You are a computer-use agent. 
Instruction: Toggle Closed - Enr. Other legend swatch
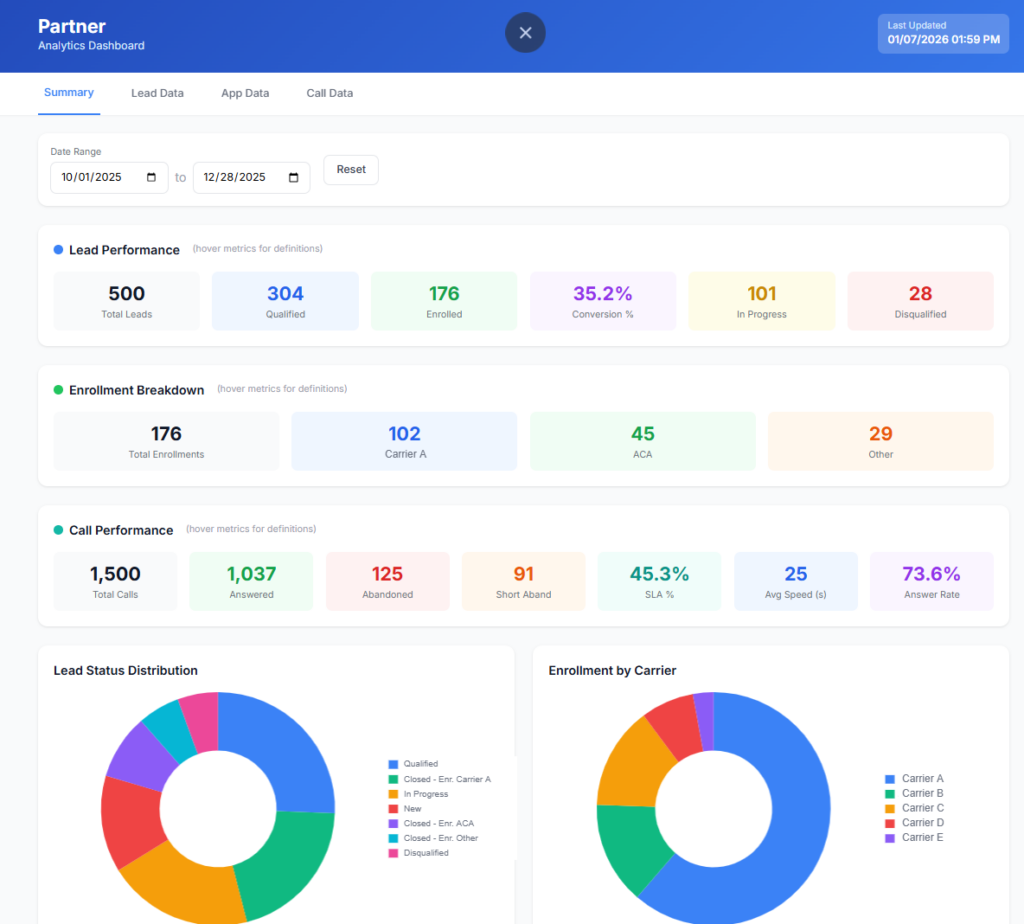tap(393, 838)
